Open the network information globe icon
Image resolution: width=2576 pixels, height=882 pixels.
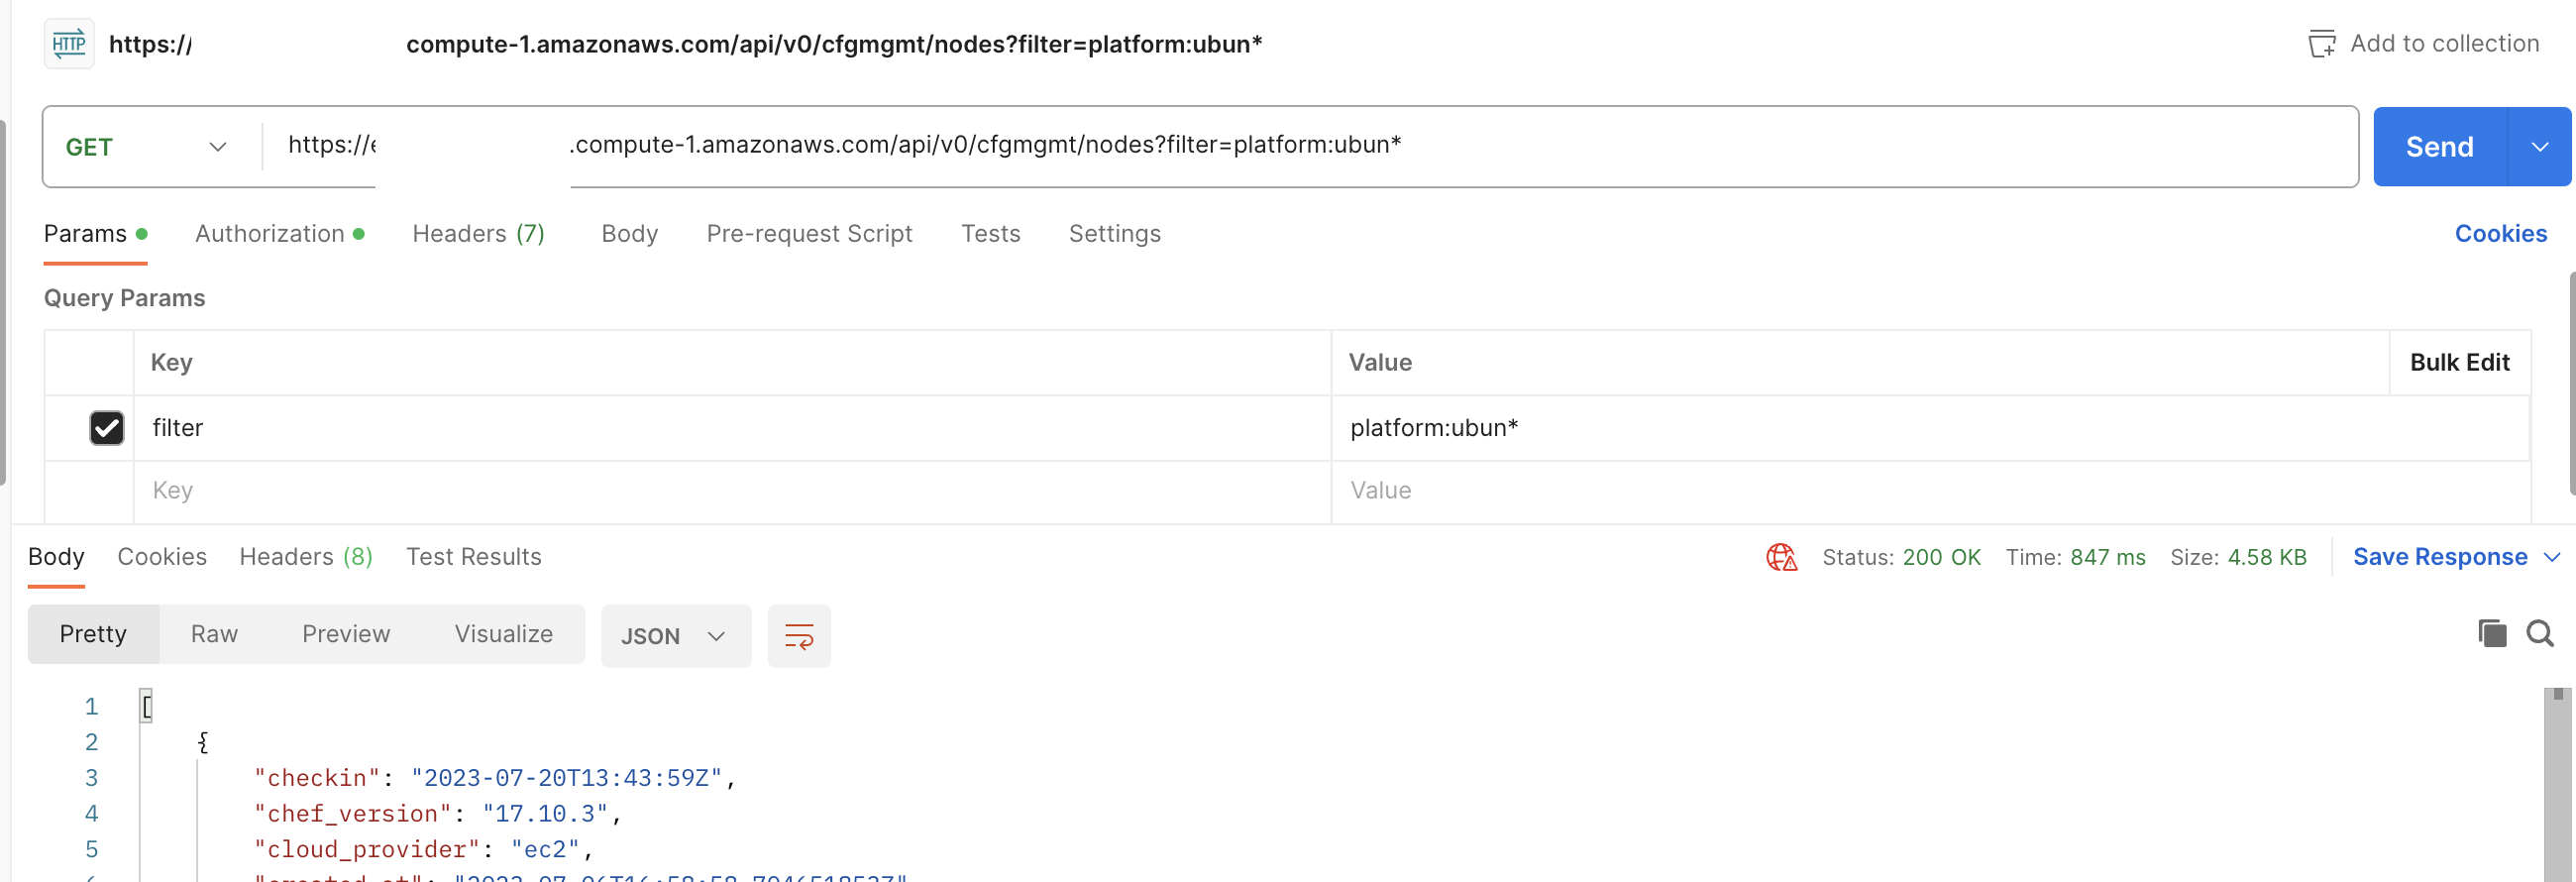tap(1781, 557)
